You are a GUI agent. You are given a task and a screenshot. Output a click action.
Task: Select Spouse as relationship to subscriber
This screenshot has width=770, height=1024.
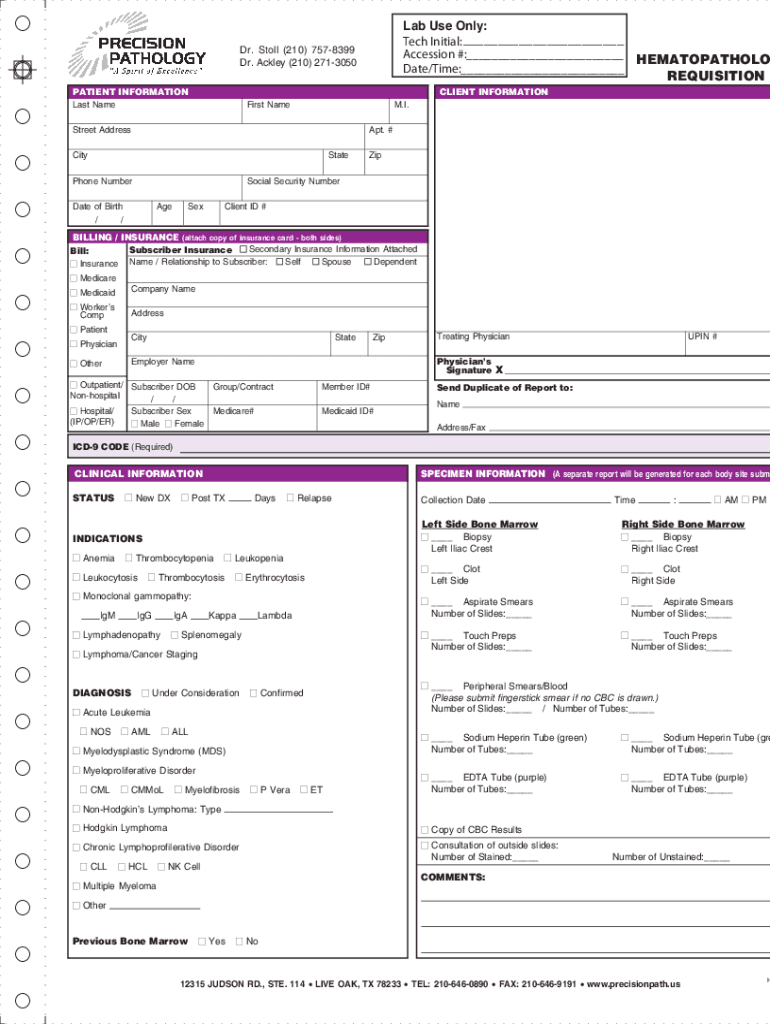point(316,262)
